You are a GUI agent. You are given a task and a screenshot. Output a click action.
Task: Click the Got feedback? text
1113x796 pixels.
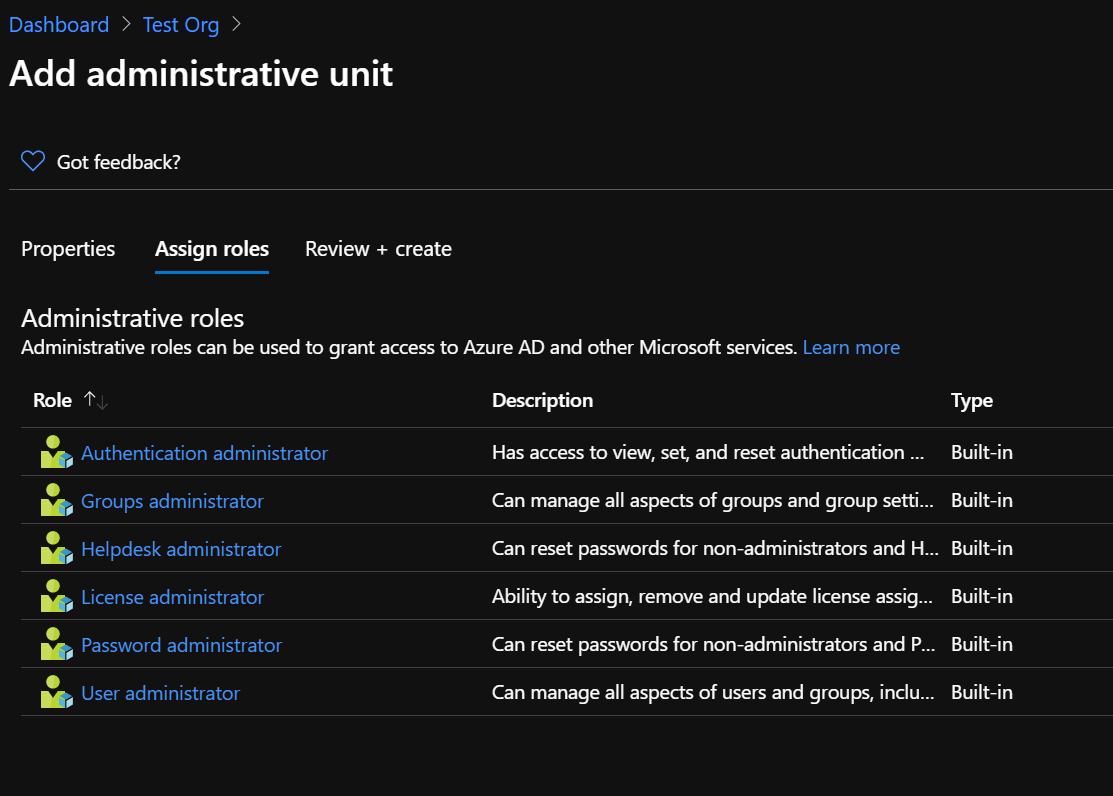tap(119, 163)
